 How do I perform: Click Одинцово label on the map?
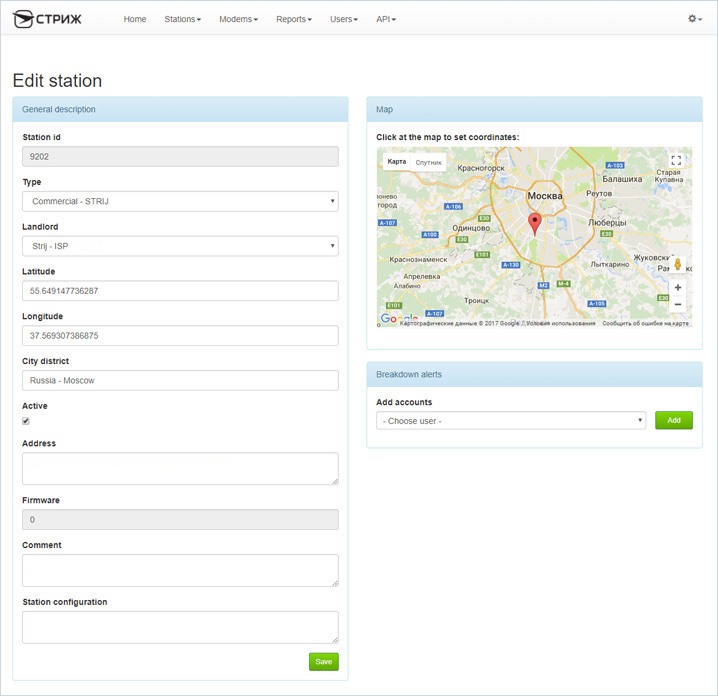(471, 228)
